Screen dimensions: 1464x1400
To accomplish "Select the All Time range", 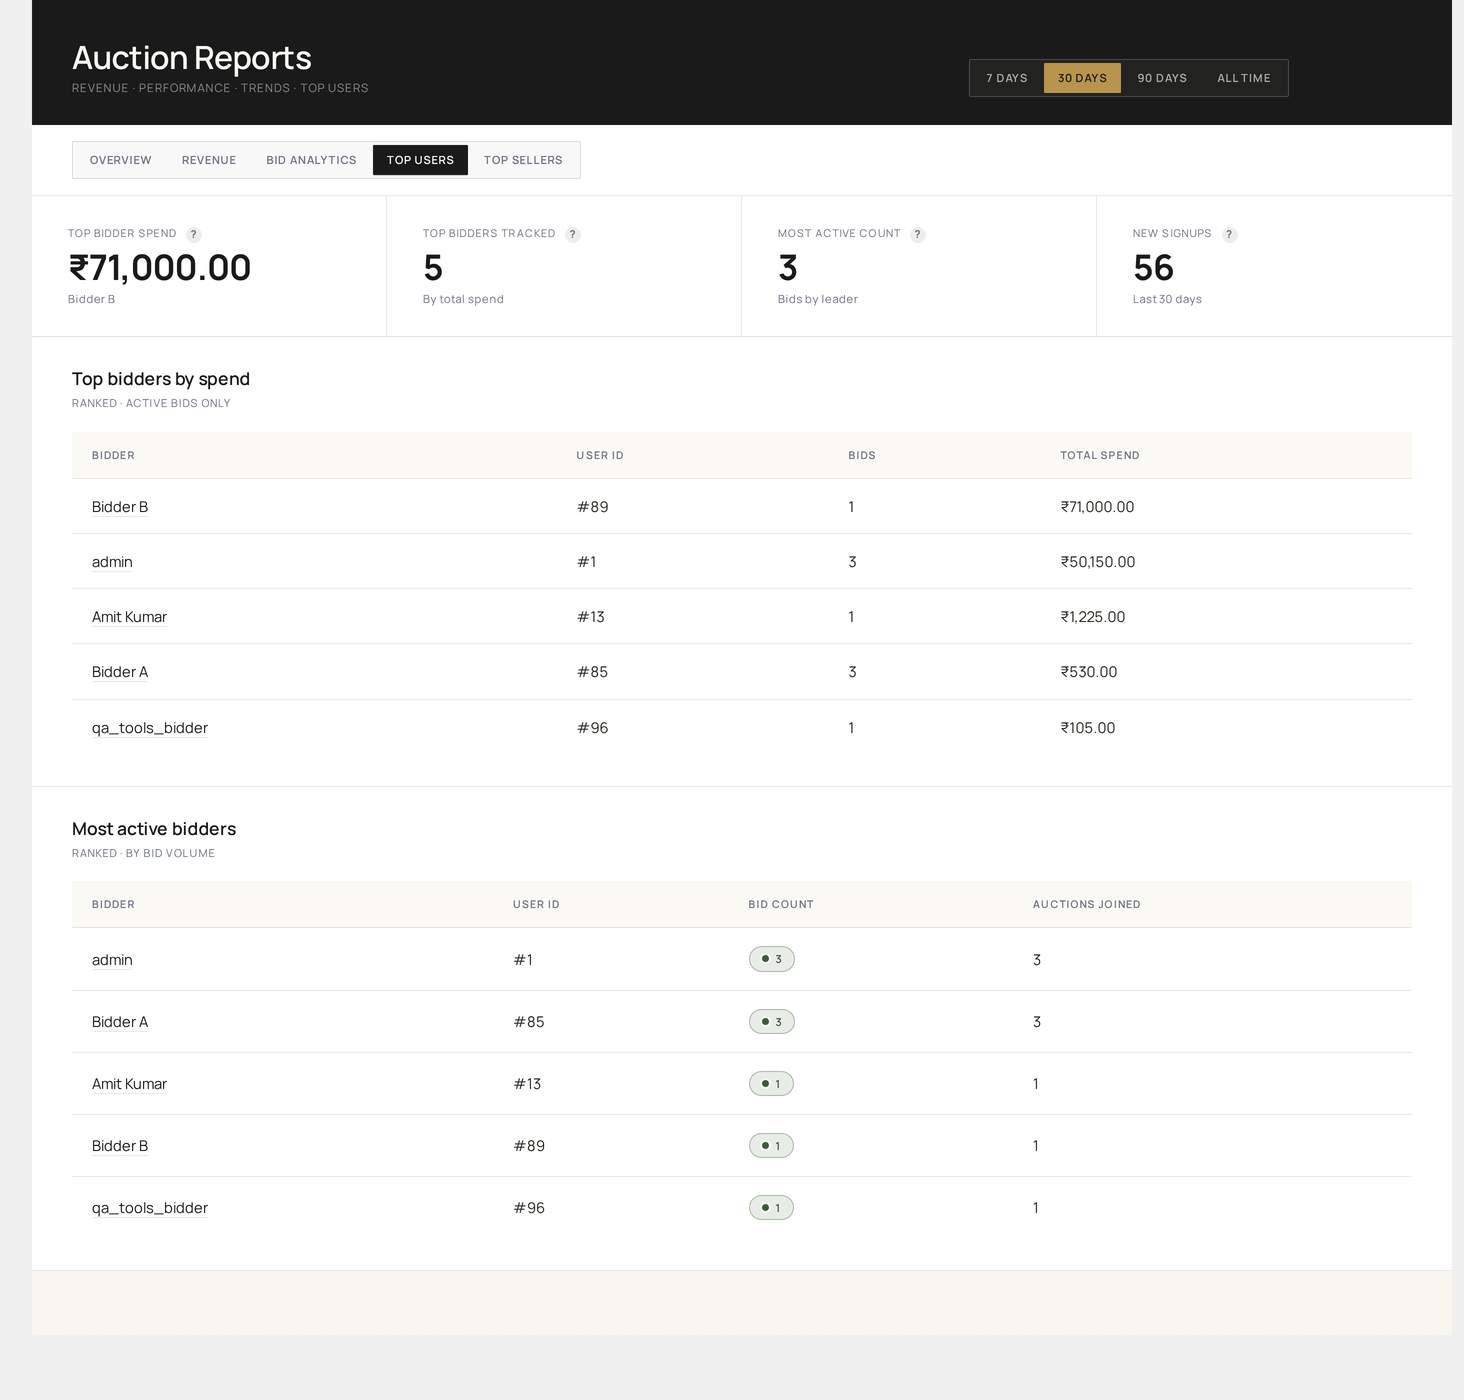I will (x=1244, y=78).
